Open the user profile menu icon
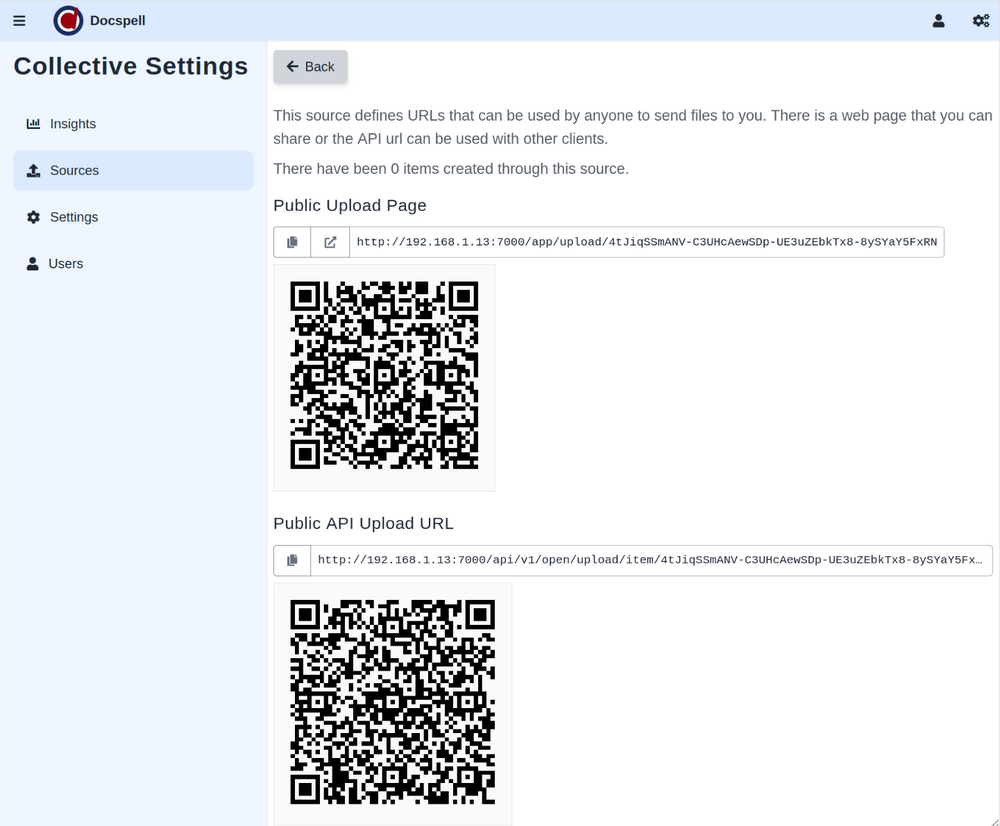Screen dimensions: 1000x826 938,20
